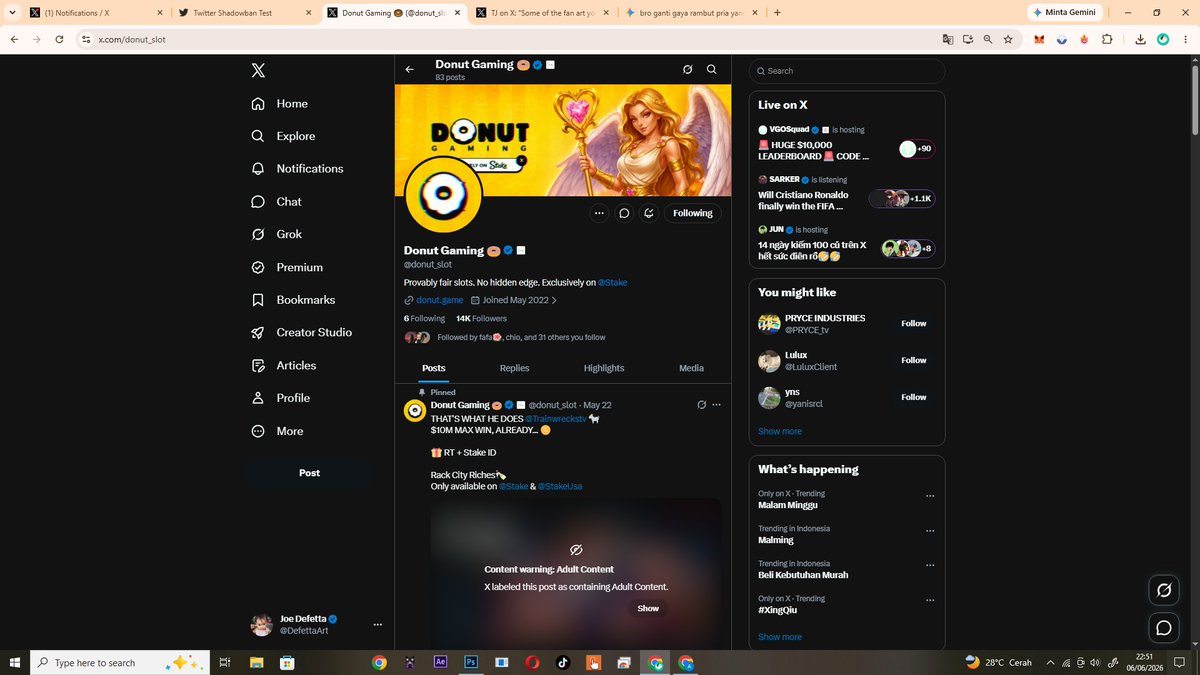Viewport: 1200px width, 675px height.
Task: Follow yns
Action: (914, 398)
